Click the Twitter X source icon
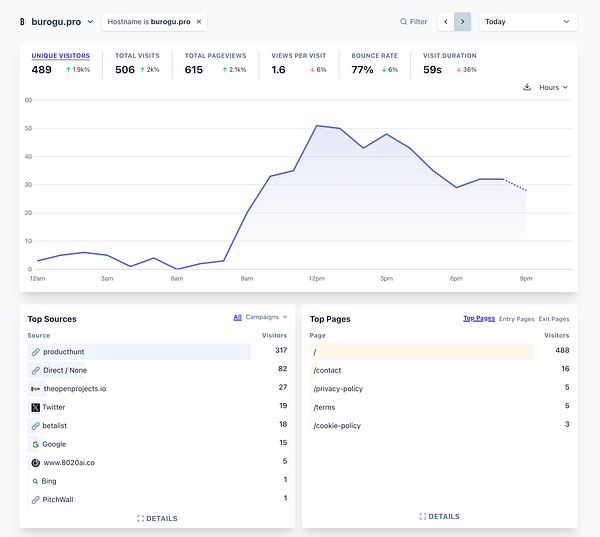 click(35, 407)
